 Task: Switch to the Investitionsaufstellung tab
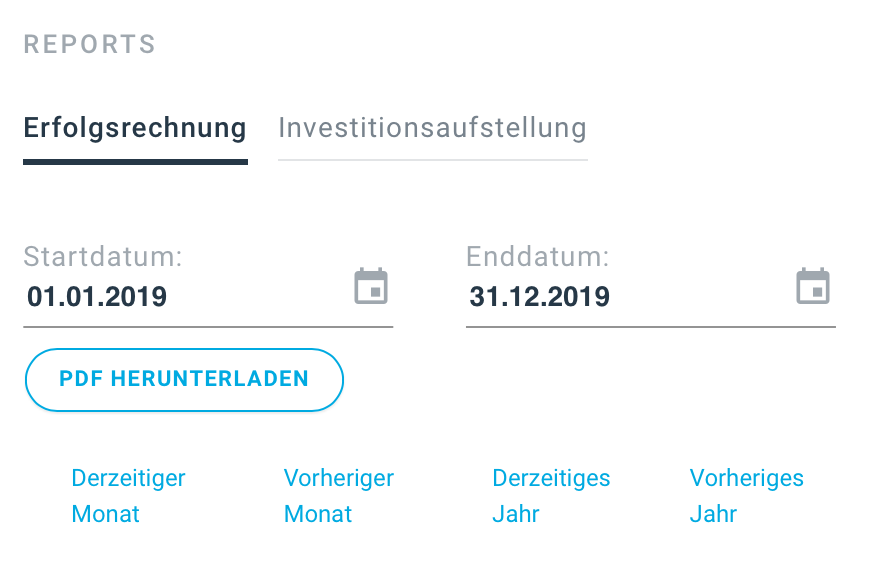tap(432, 128)
